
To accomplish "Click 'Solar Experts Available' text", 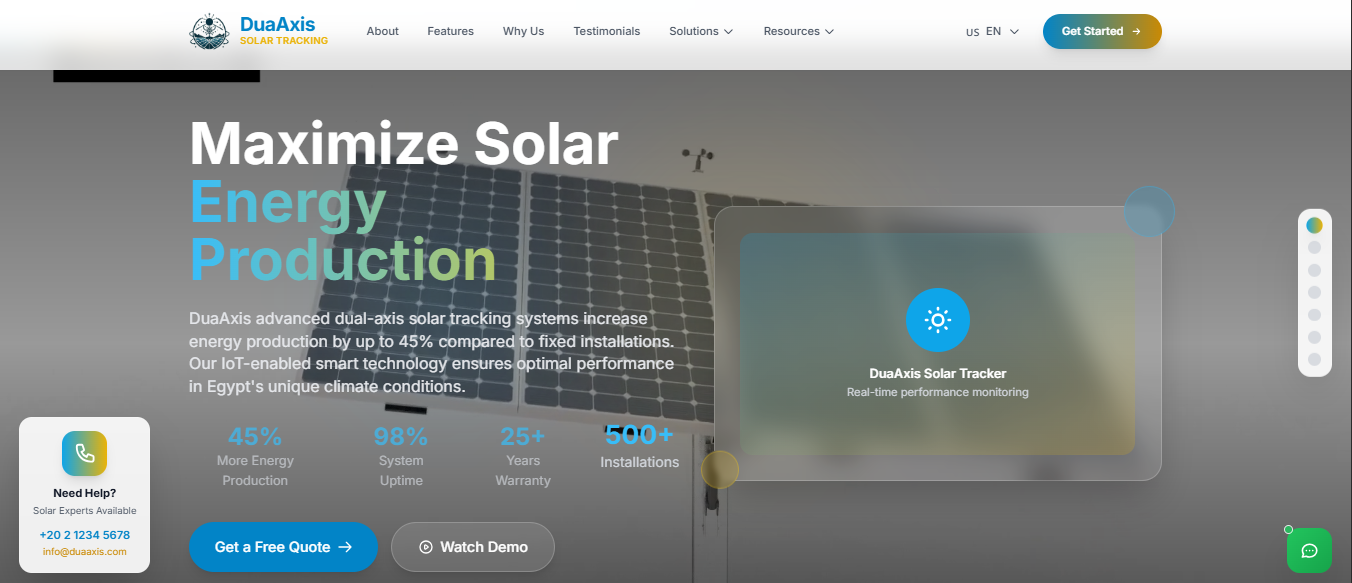I will 85,511.
